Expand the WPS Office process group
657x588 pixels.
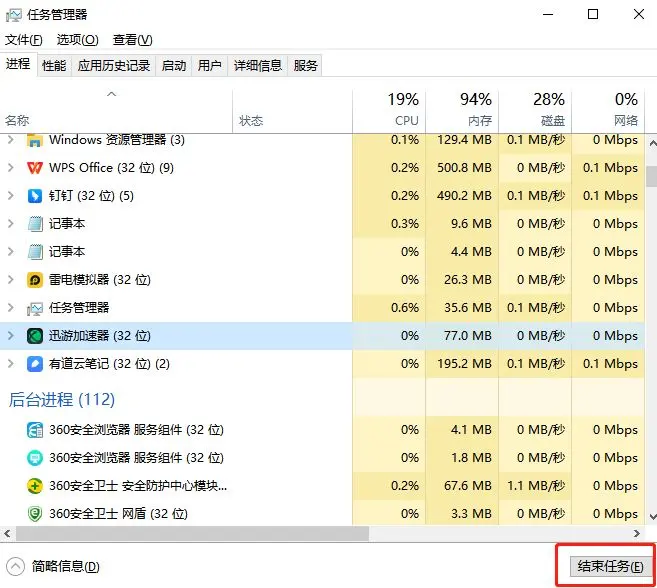[x=11, y=168]
